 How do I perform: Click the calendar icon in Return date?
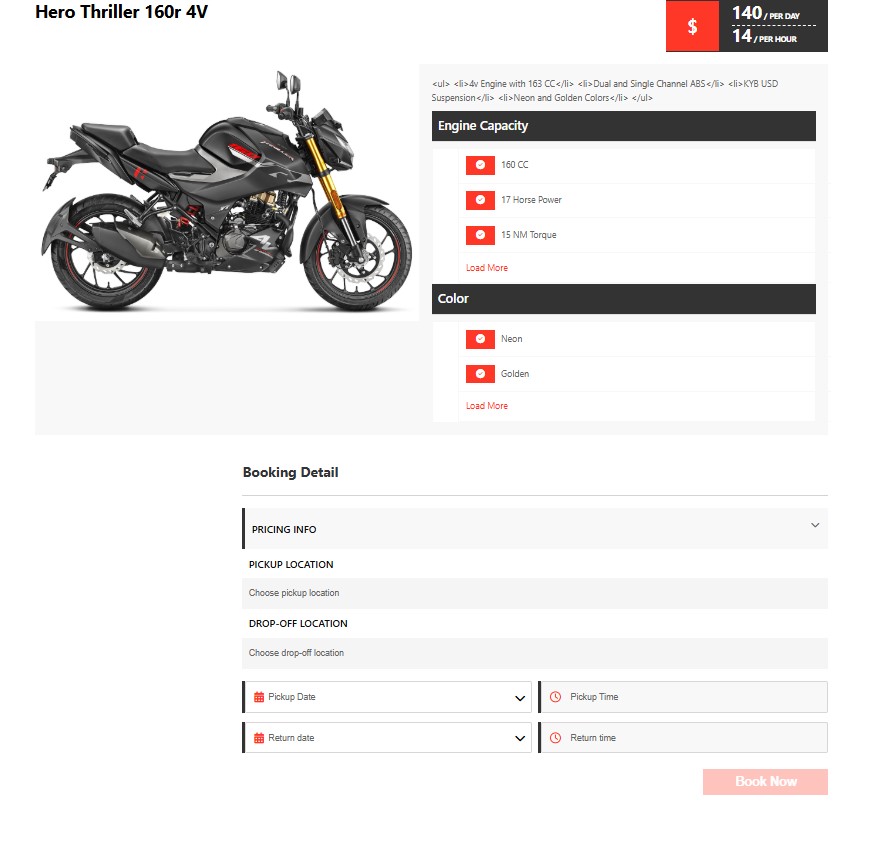tap(259, 738)
